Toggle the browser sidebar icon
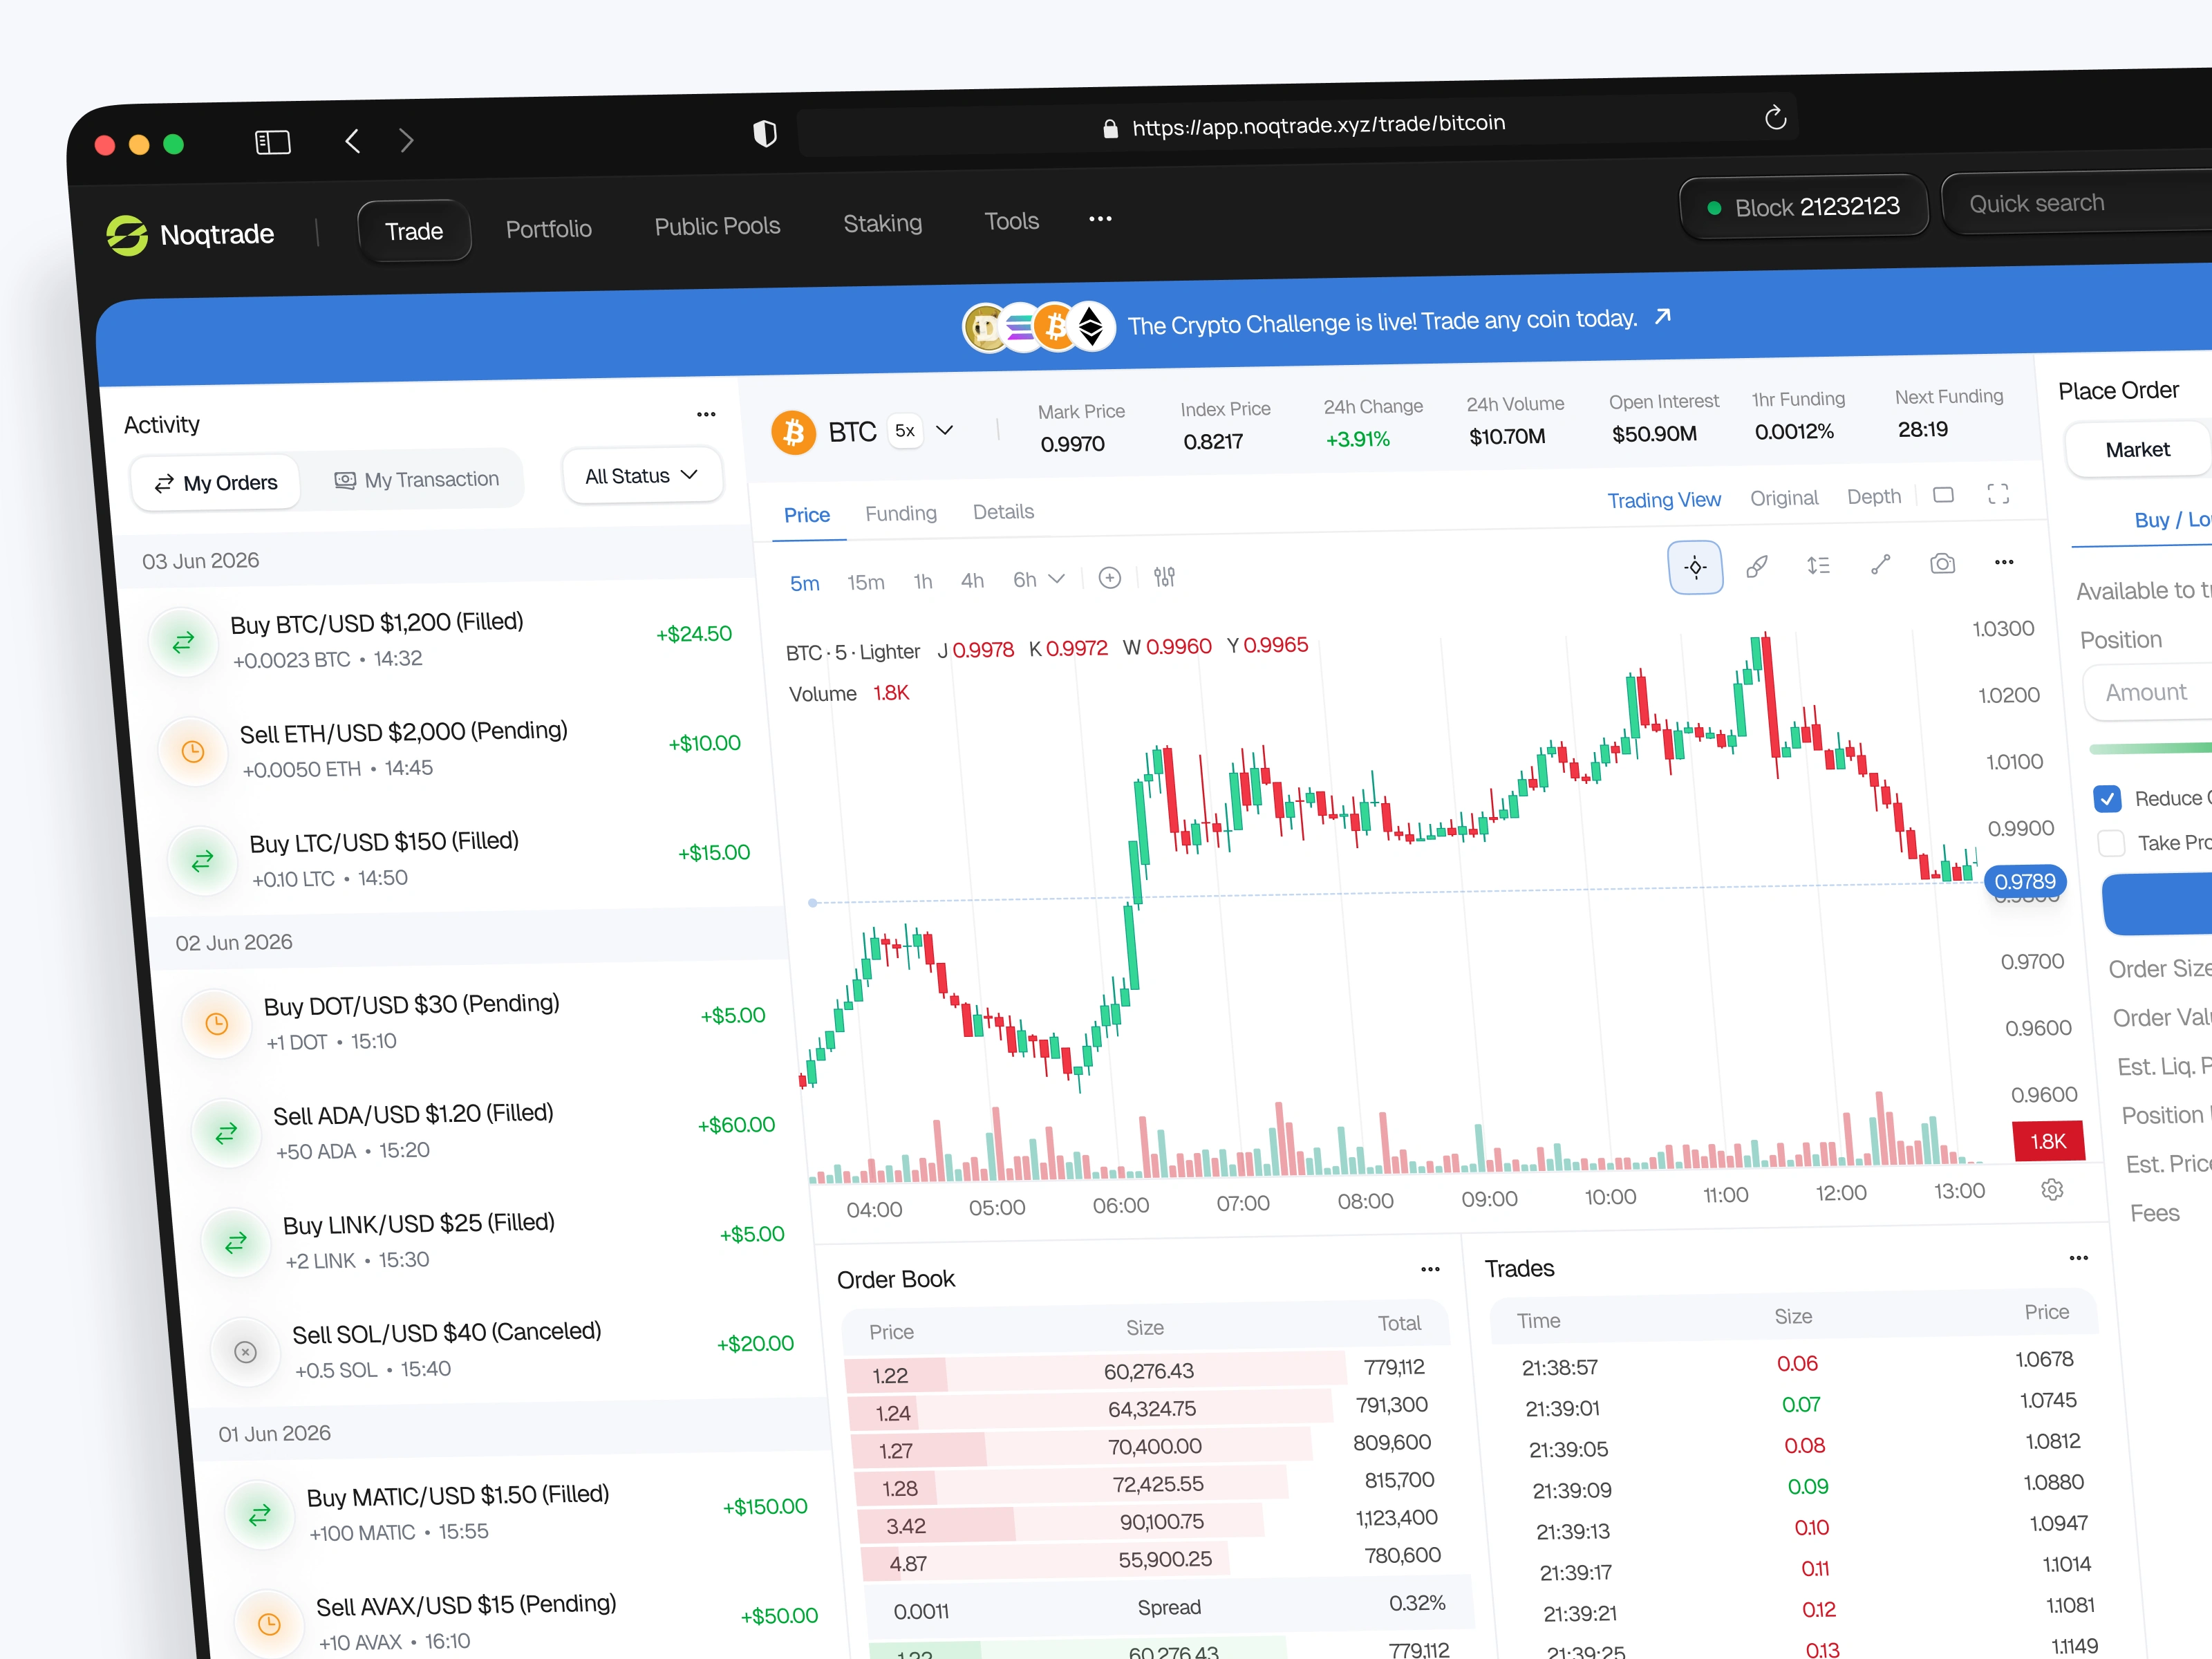This screenshot has width=2212, height=1659. (272, 142)
